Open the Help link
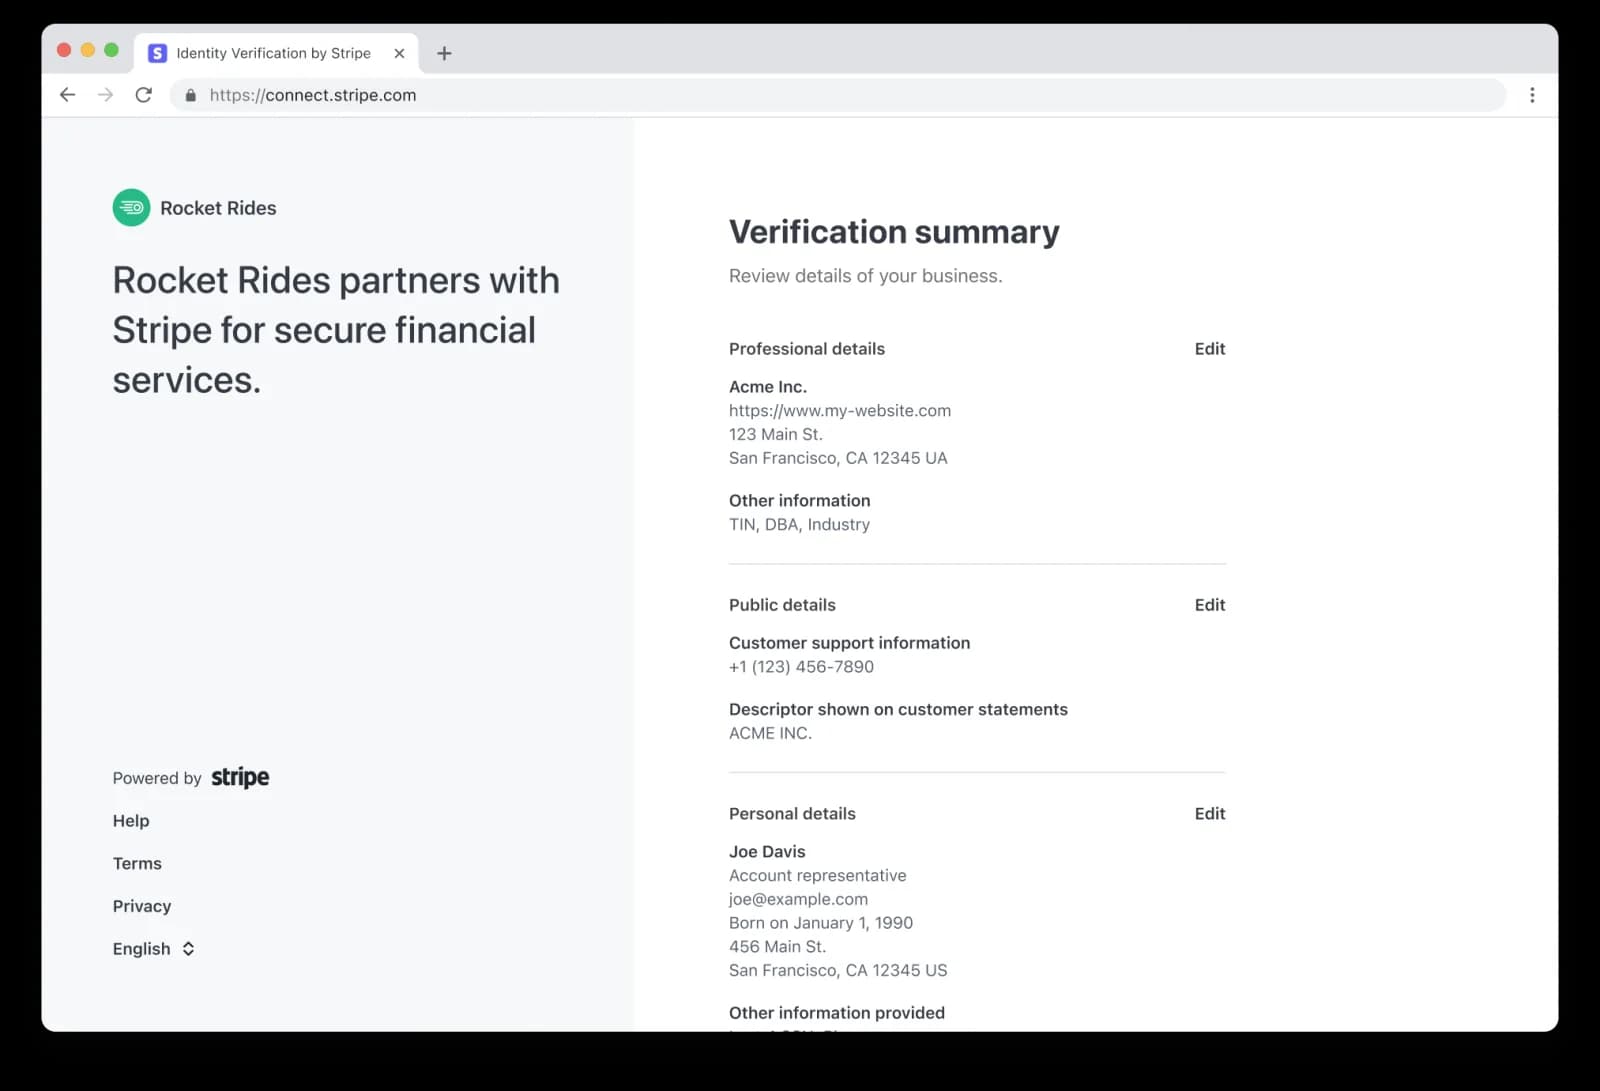 click(x=131, y=821)
